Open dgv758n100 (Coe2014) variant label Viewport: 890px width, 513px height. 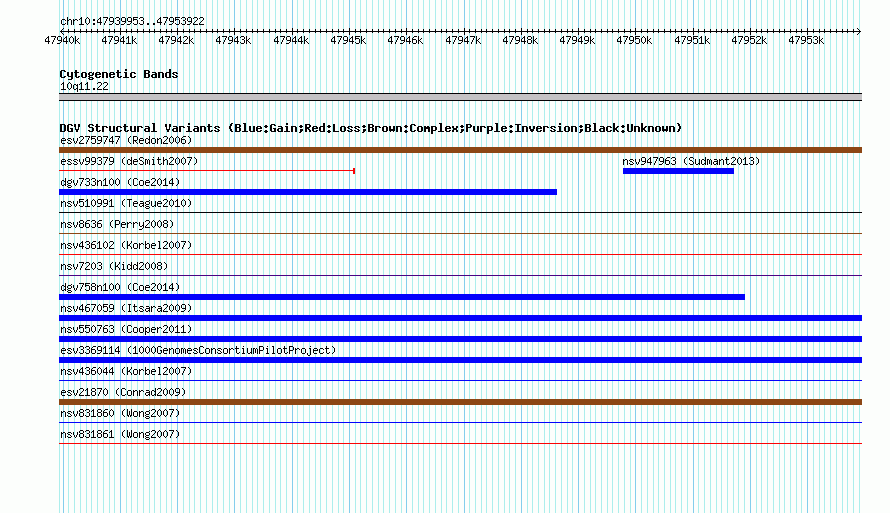120,287
